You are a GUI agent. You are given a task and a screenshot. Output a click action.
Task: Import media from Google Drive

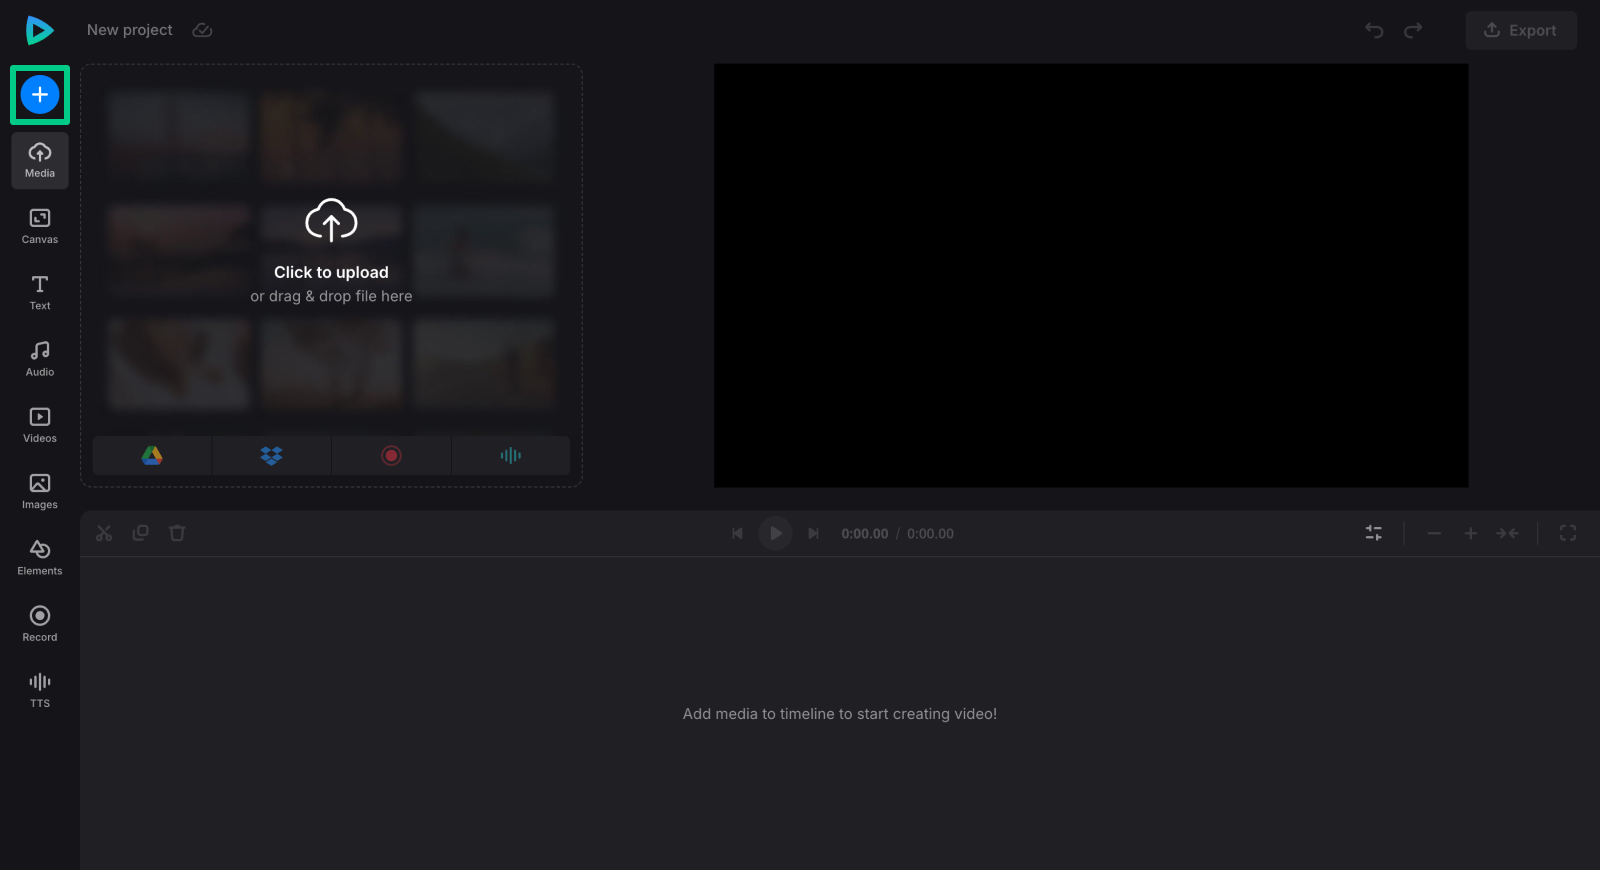click(152, 456)
